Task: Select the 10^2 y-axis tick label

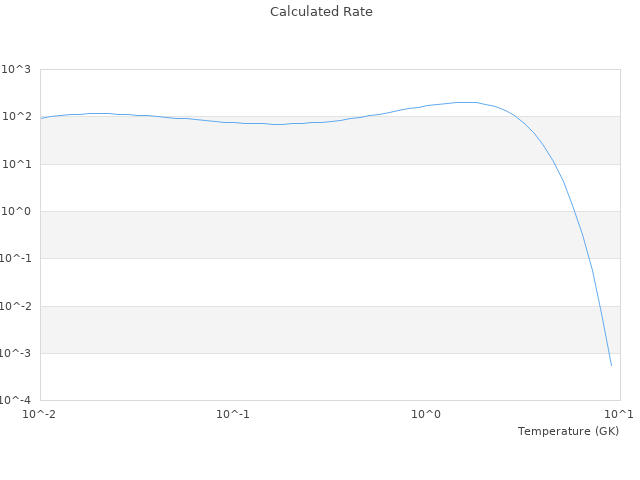Action: (16, 117)
